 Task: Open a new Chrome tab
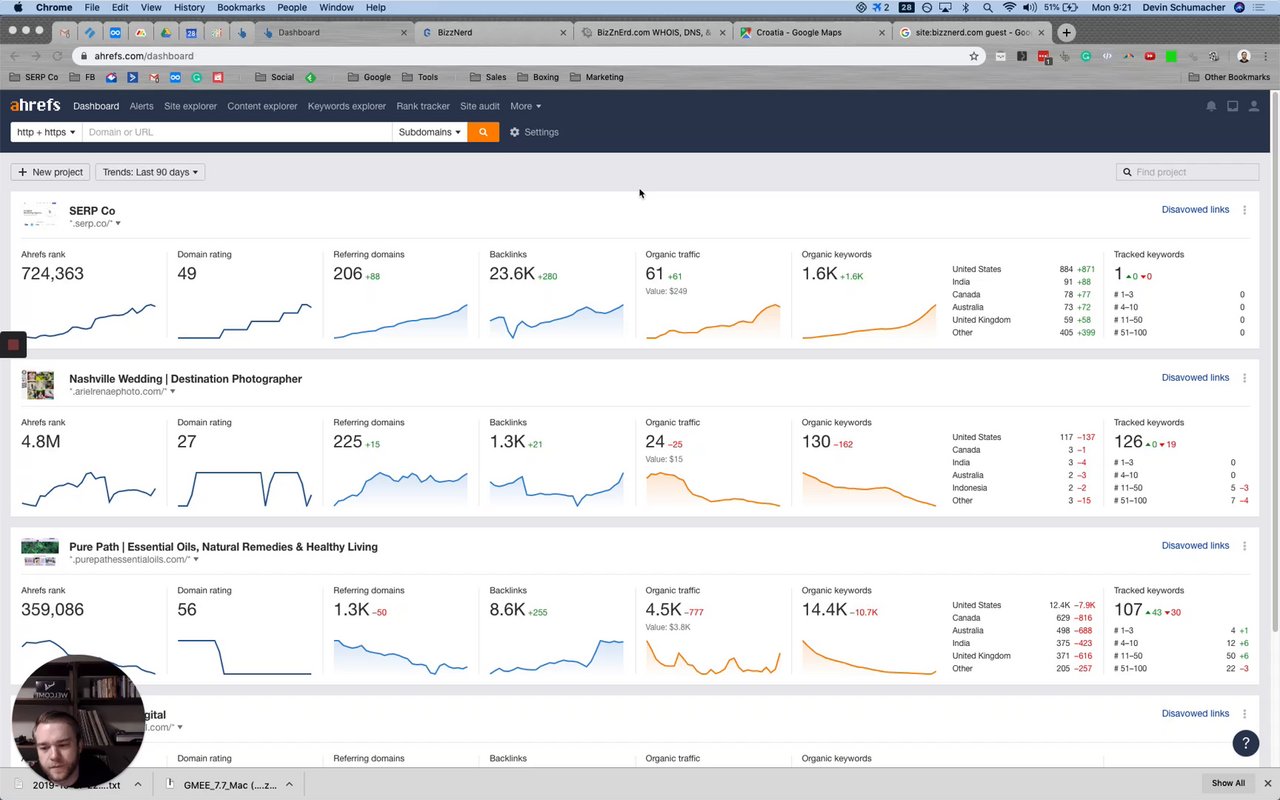(1066, 32)
